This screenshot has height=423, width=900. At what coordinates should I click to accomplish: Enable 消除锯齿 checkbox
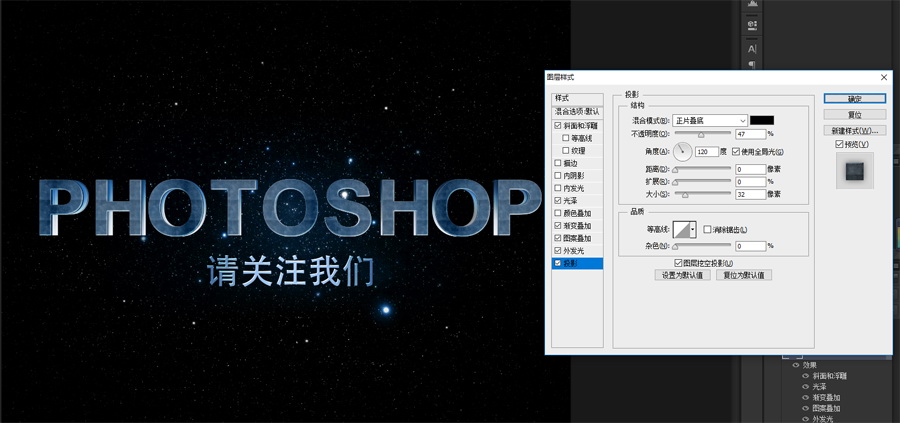[x=707, y=230]
